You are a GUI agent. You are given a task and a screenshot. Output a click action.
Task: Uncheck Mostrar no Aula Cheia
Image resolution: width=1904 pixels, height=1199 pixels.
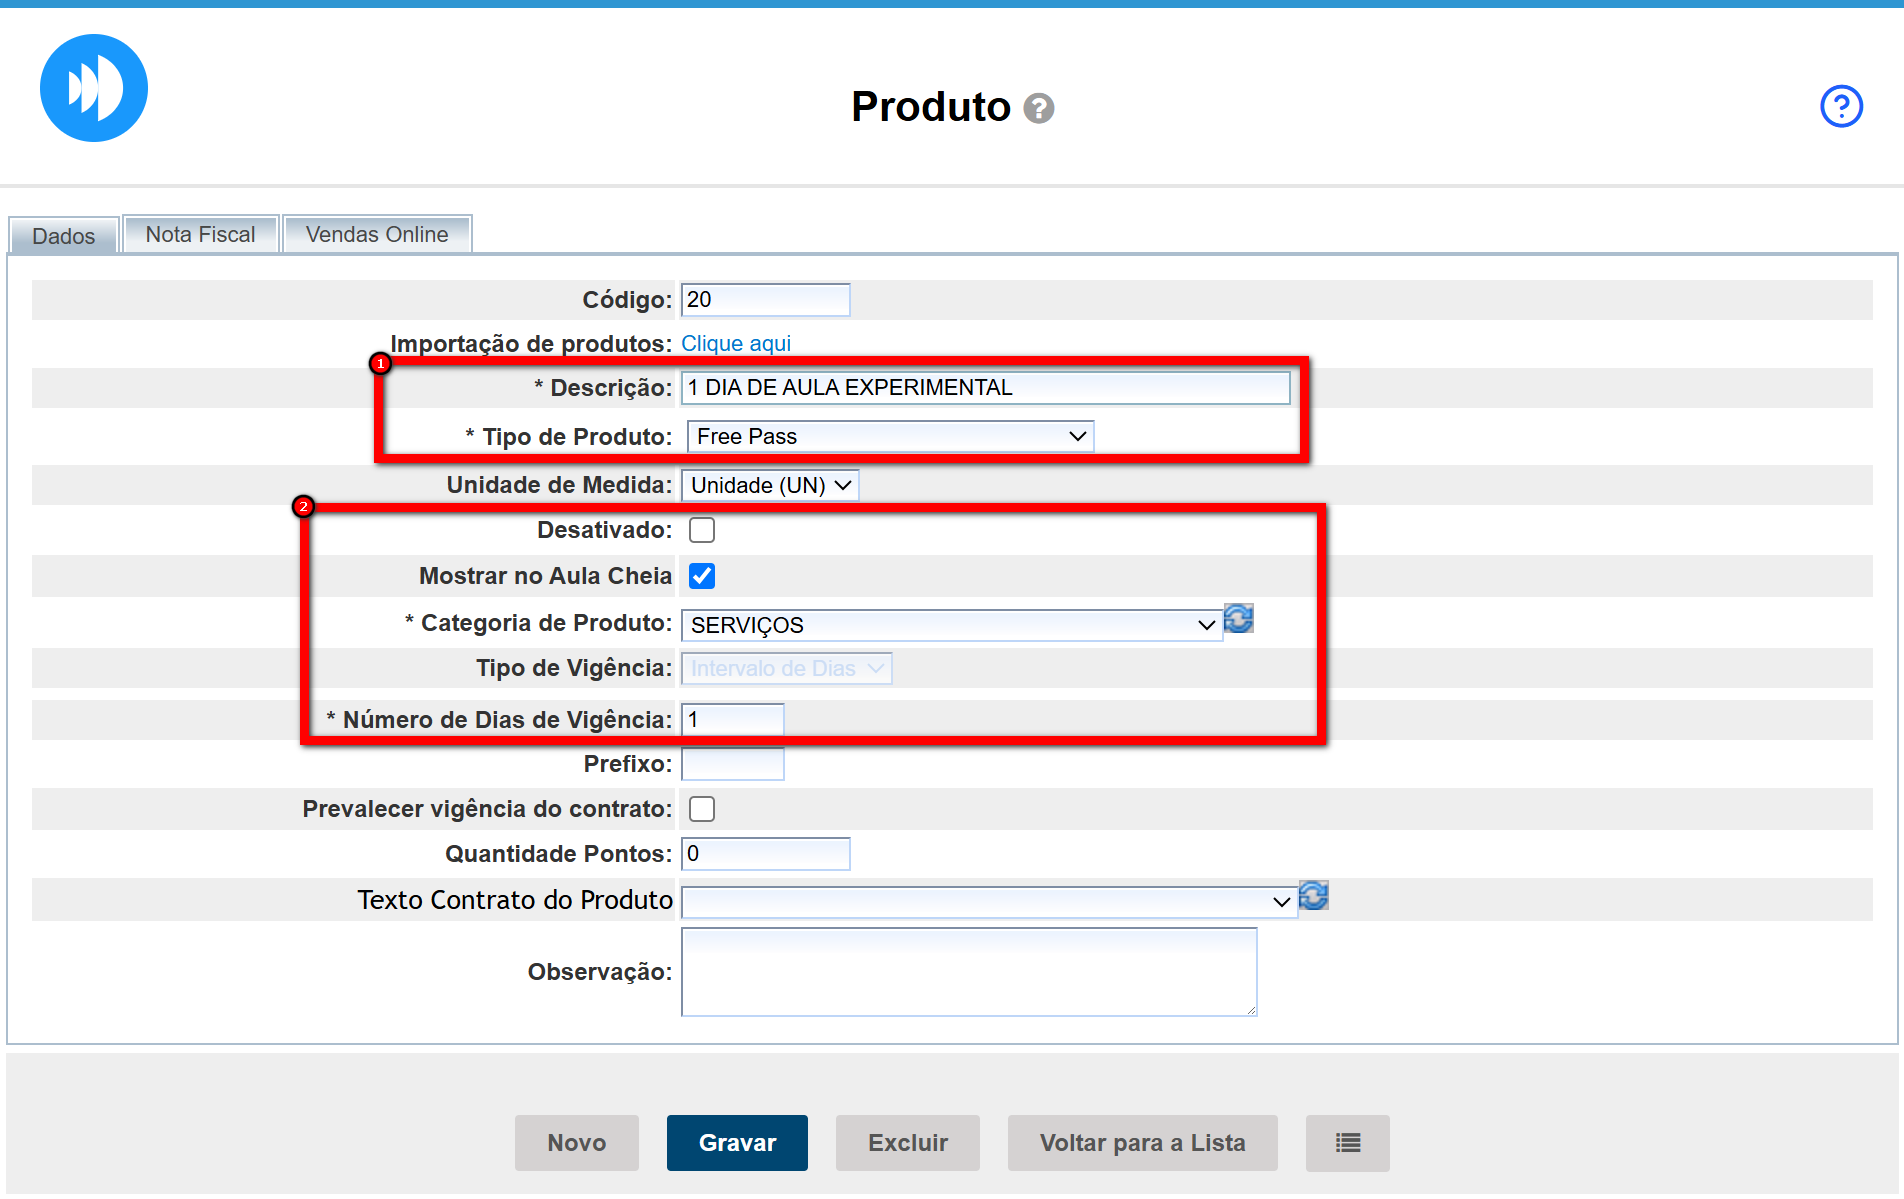[x=702, y=576]
